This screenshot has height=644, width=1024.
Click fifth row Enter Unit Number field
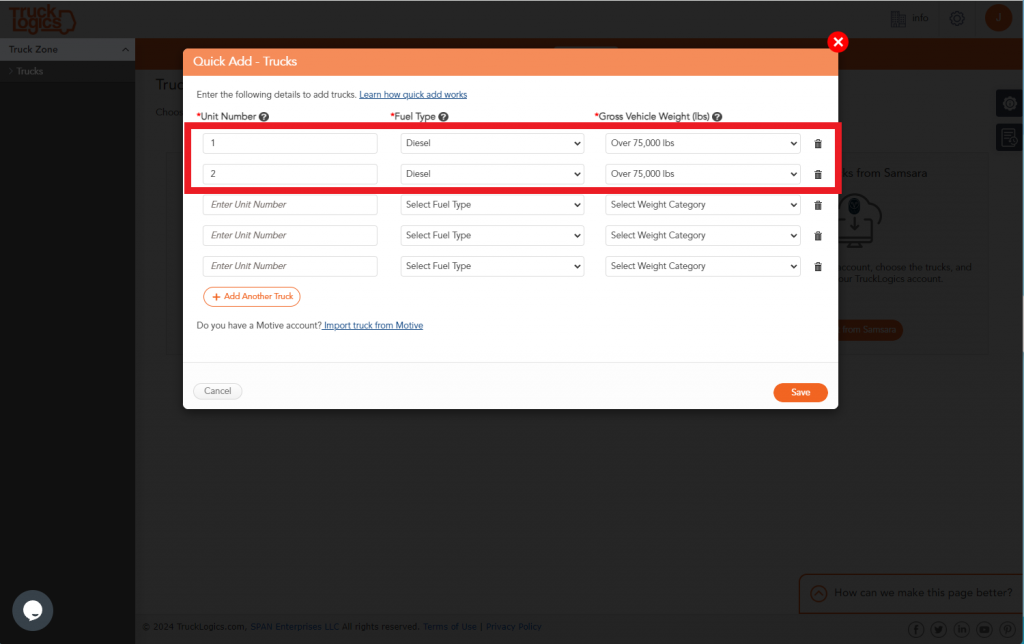290,266
